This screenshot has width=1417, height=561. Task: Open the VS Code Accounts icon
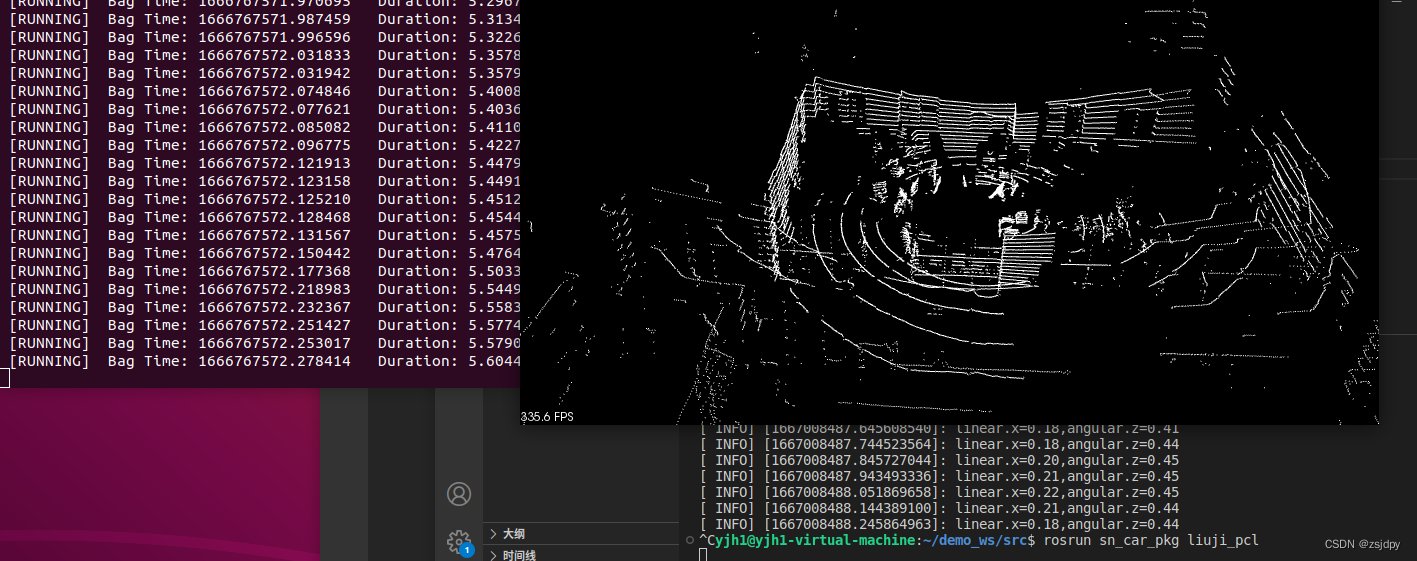coord(459,494)
